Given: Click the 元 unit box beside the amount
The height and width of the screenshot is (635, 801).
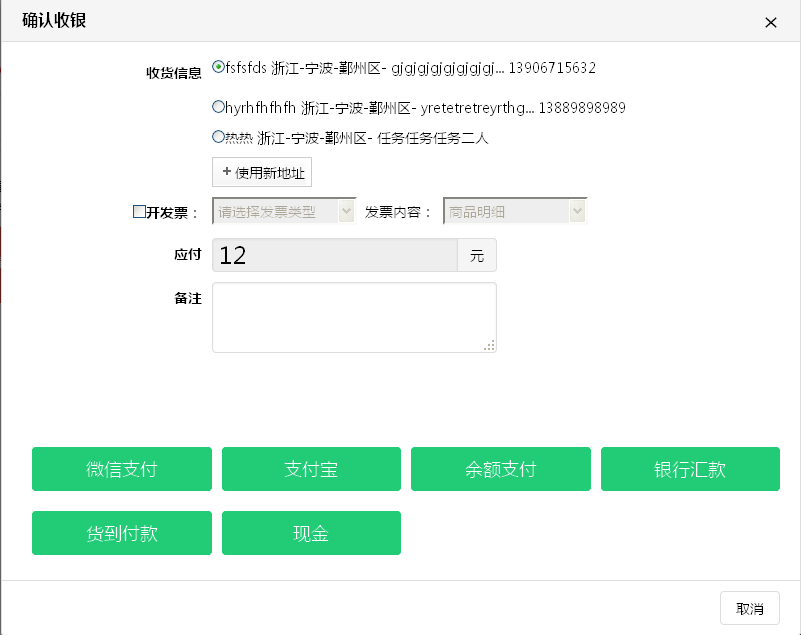Looking at the screenshot, I should [x=477, y=255].
